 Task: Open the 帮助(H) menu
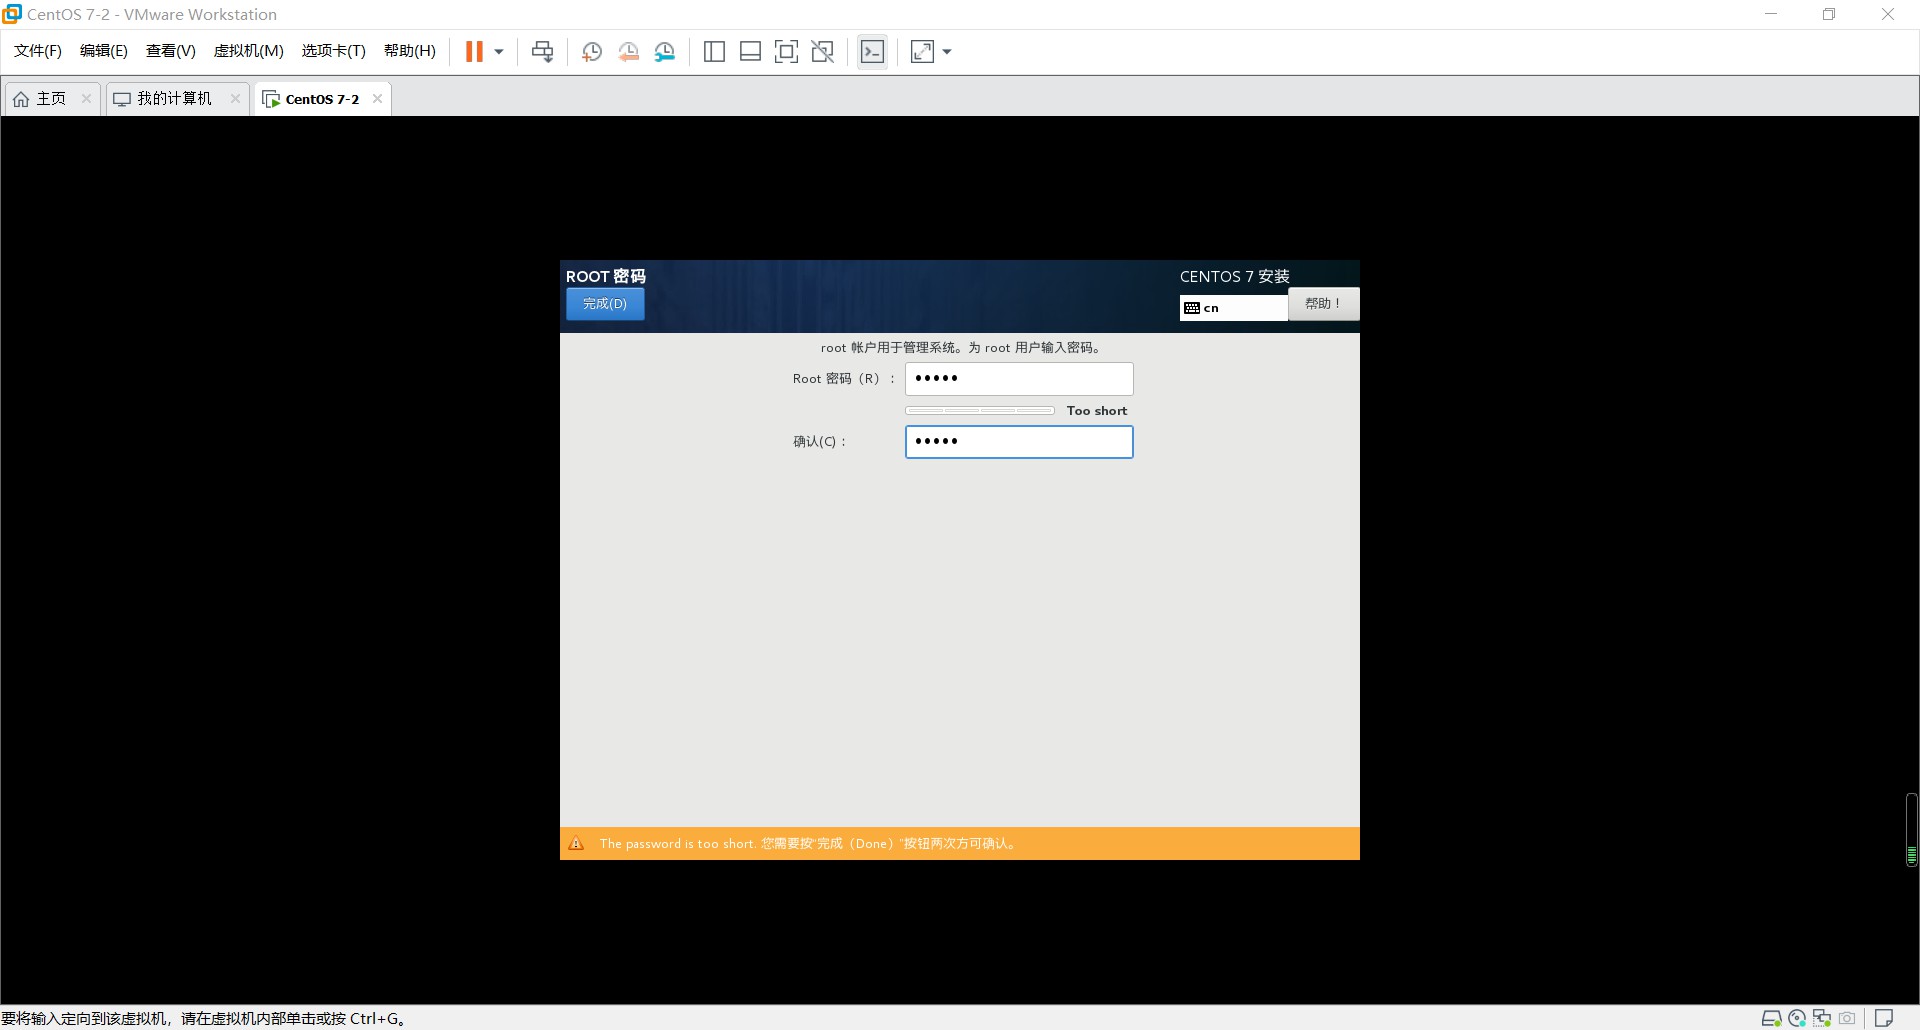[x=410, y=51]
